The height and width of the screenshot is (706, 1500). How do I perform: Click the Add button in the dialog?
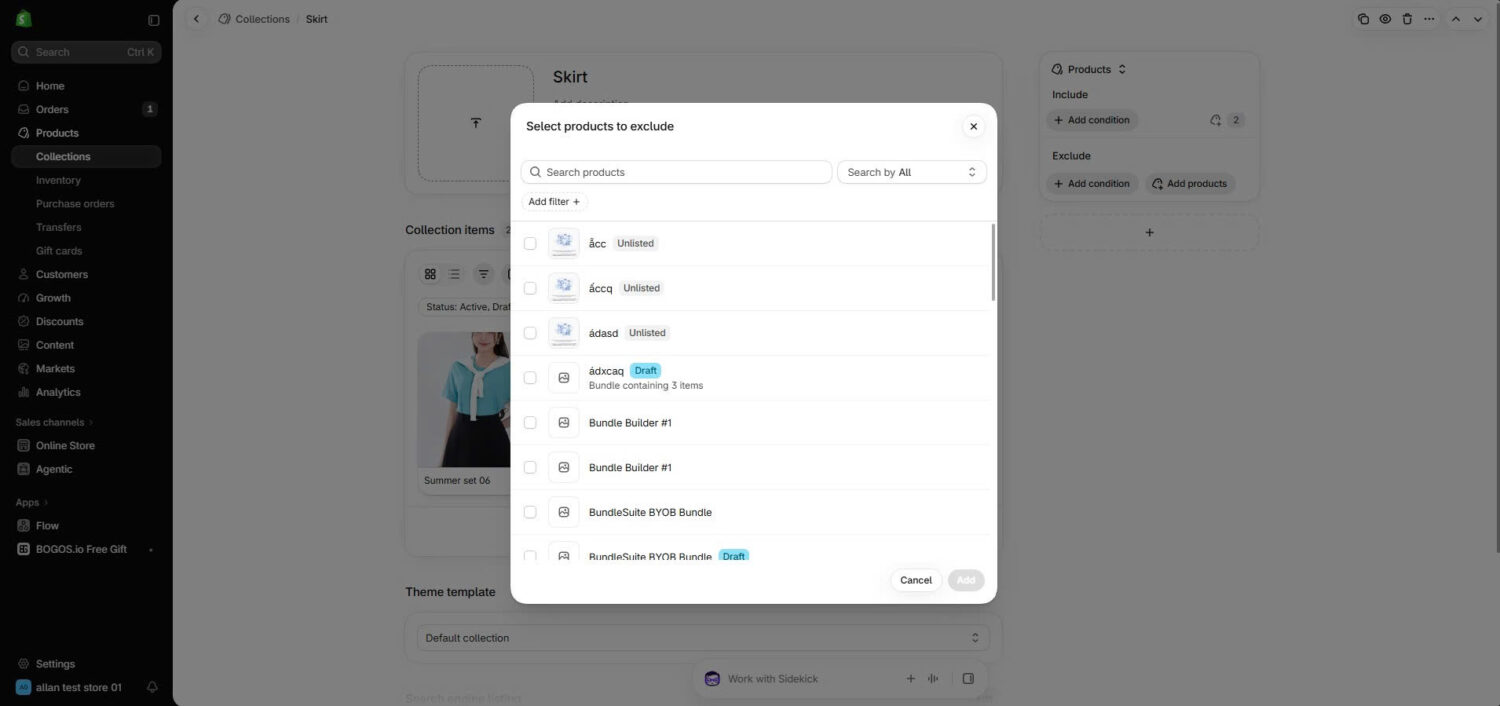tap(966, 580)
